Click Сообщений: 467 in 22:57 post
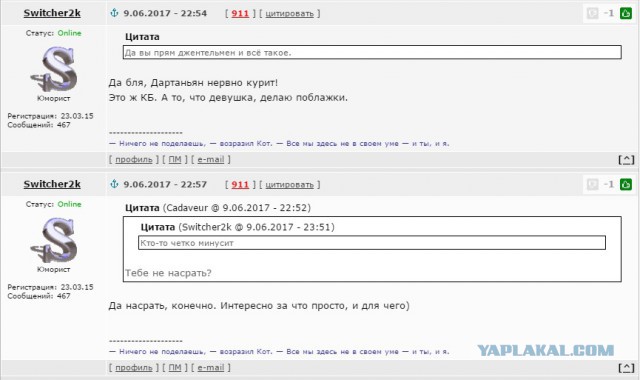The height and width of the screenshot is (380, 640). pos(39,296)
